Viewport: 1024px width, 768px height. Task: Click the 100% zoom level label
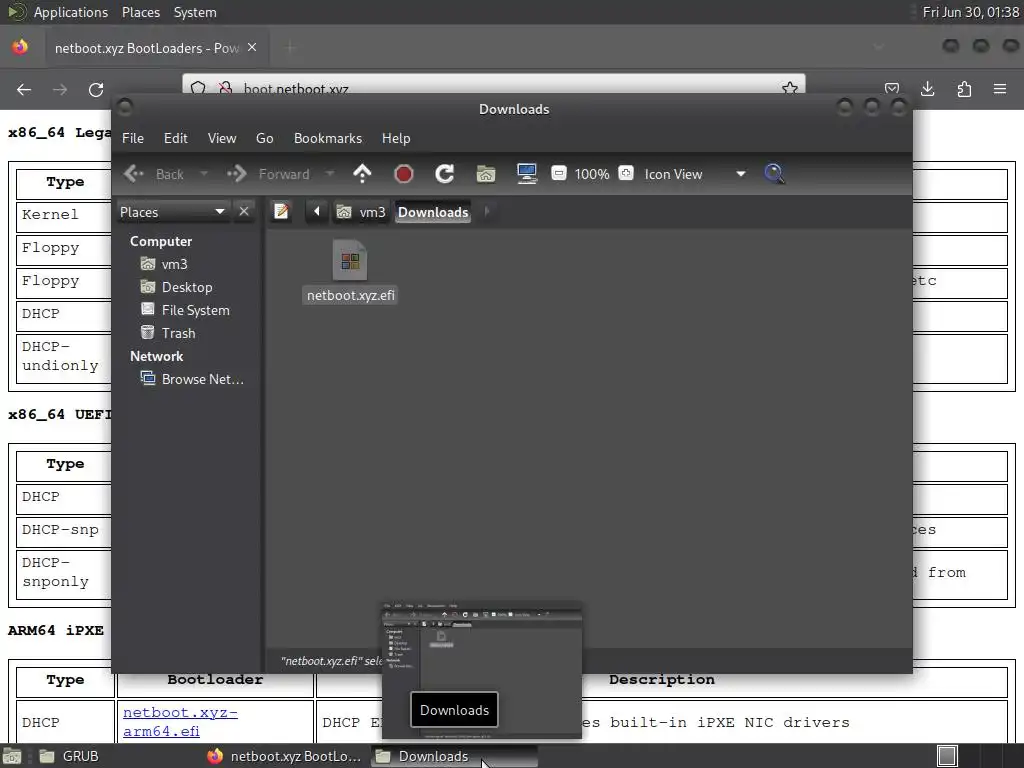tap(592, 174)
